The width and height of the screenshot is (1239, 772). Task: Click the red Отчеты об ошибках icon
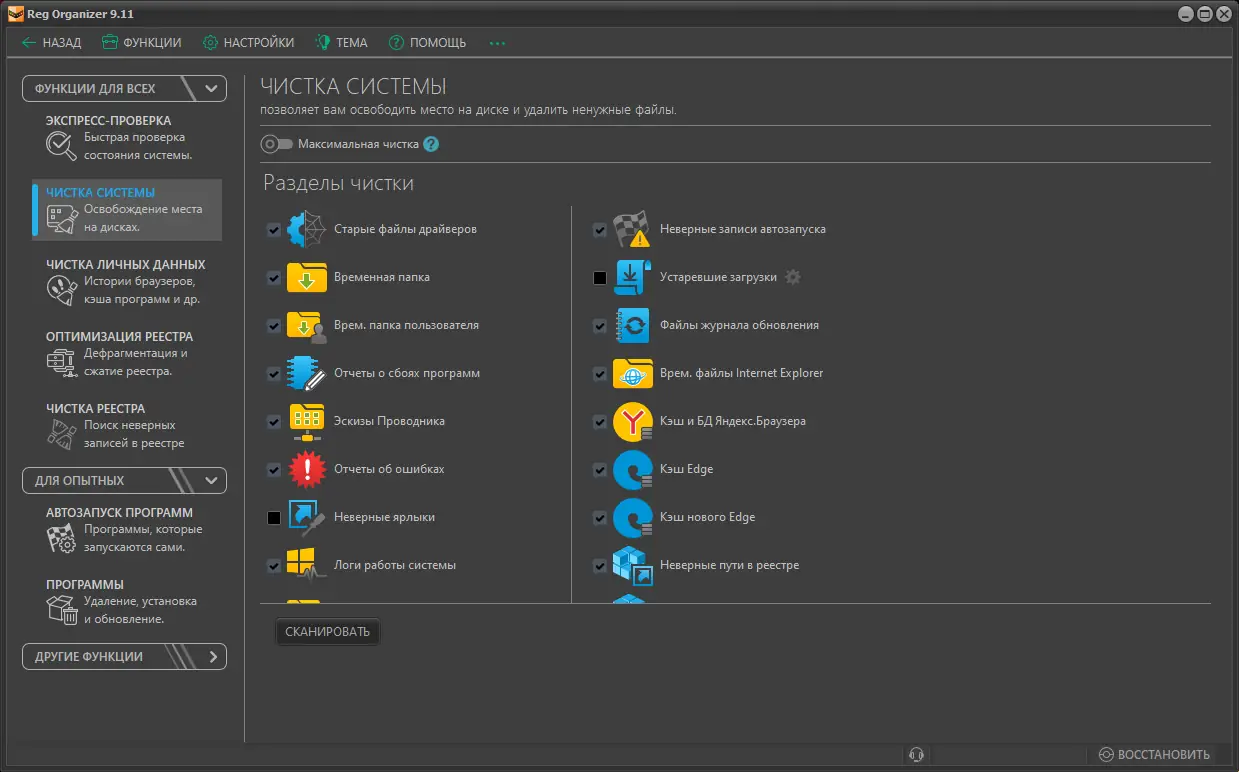[306, 469]
